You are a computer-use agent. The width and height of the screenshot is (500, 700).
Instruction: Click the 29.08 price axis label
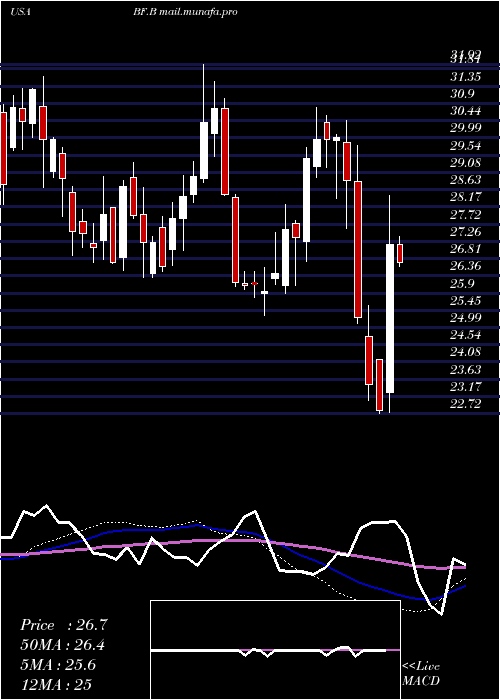[465, 163]
